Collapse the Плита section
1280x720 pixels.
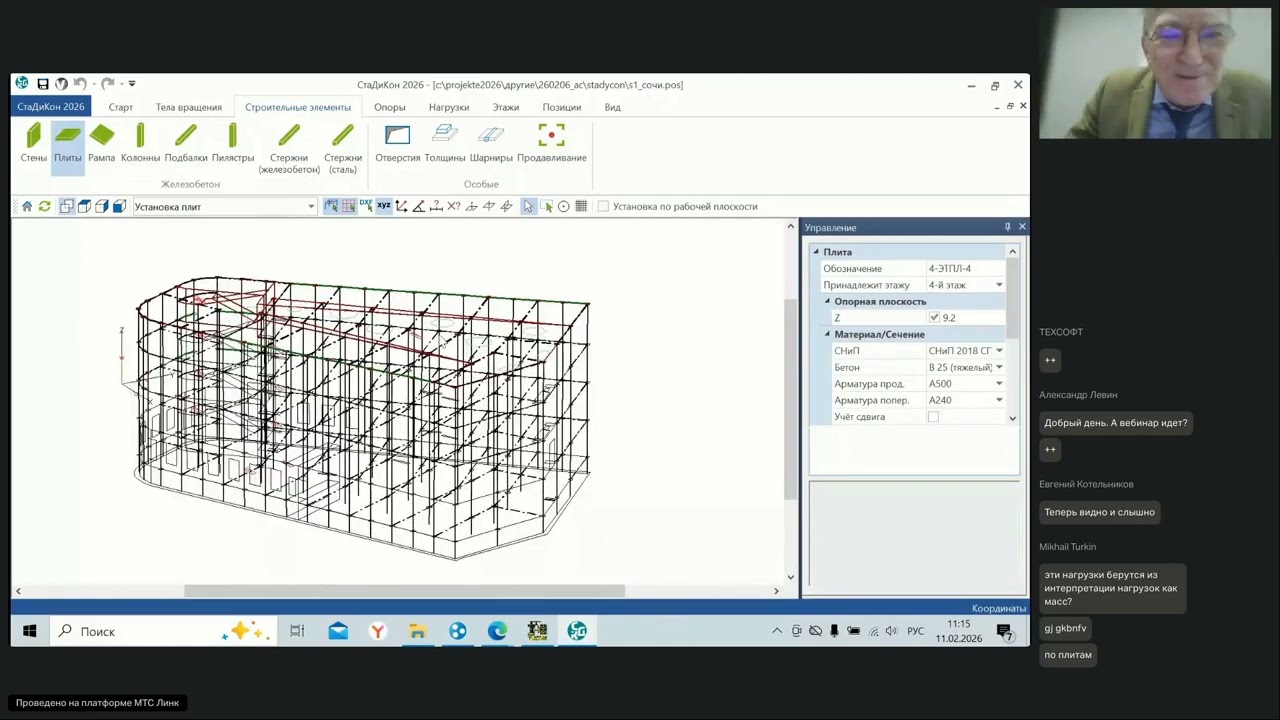pos(816,252)
